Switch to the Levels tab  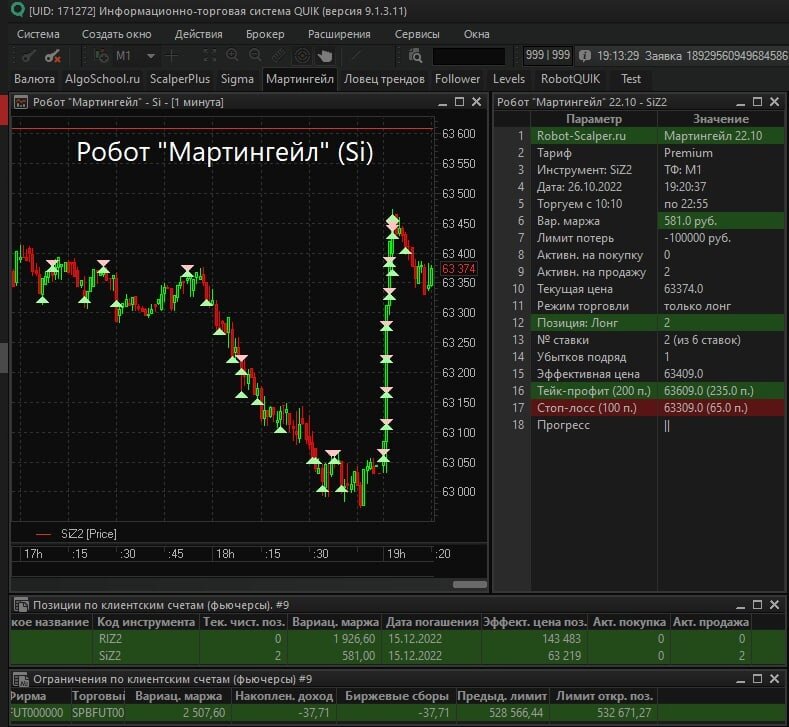(509, 79)
